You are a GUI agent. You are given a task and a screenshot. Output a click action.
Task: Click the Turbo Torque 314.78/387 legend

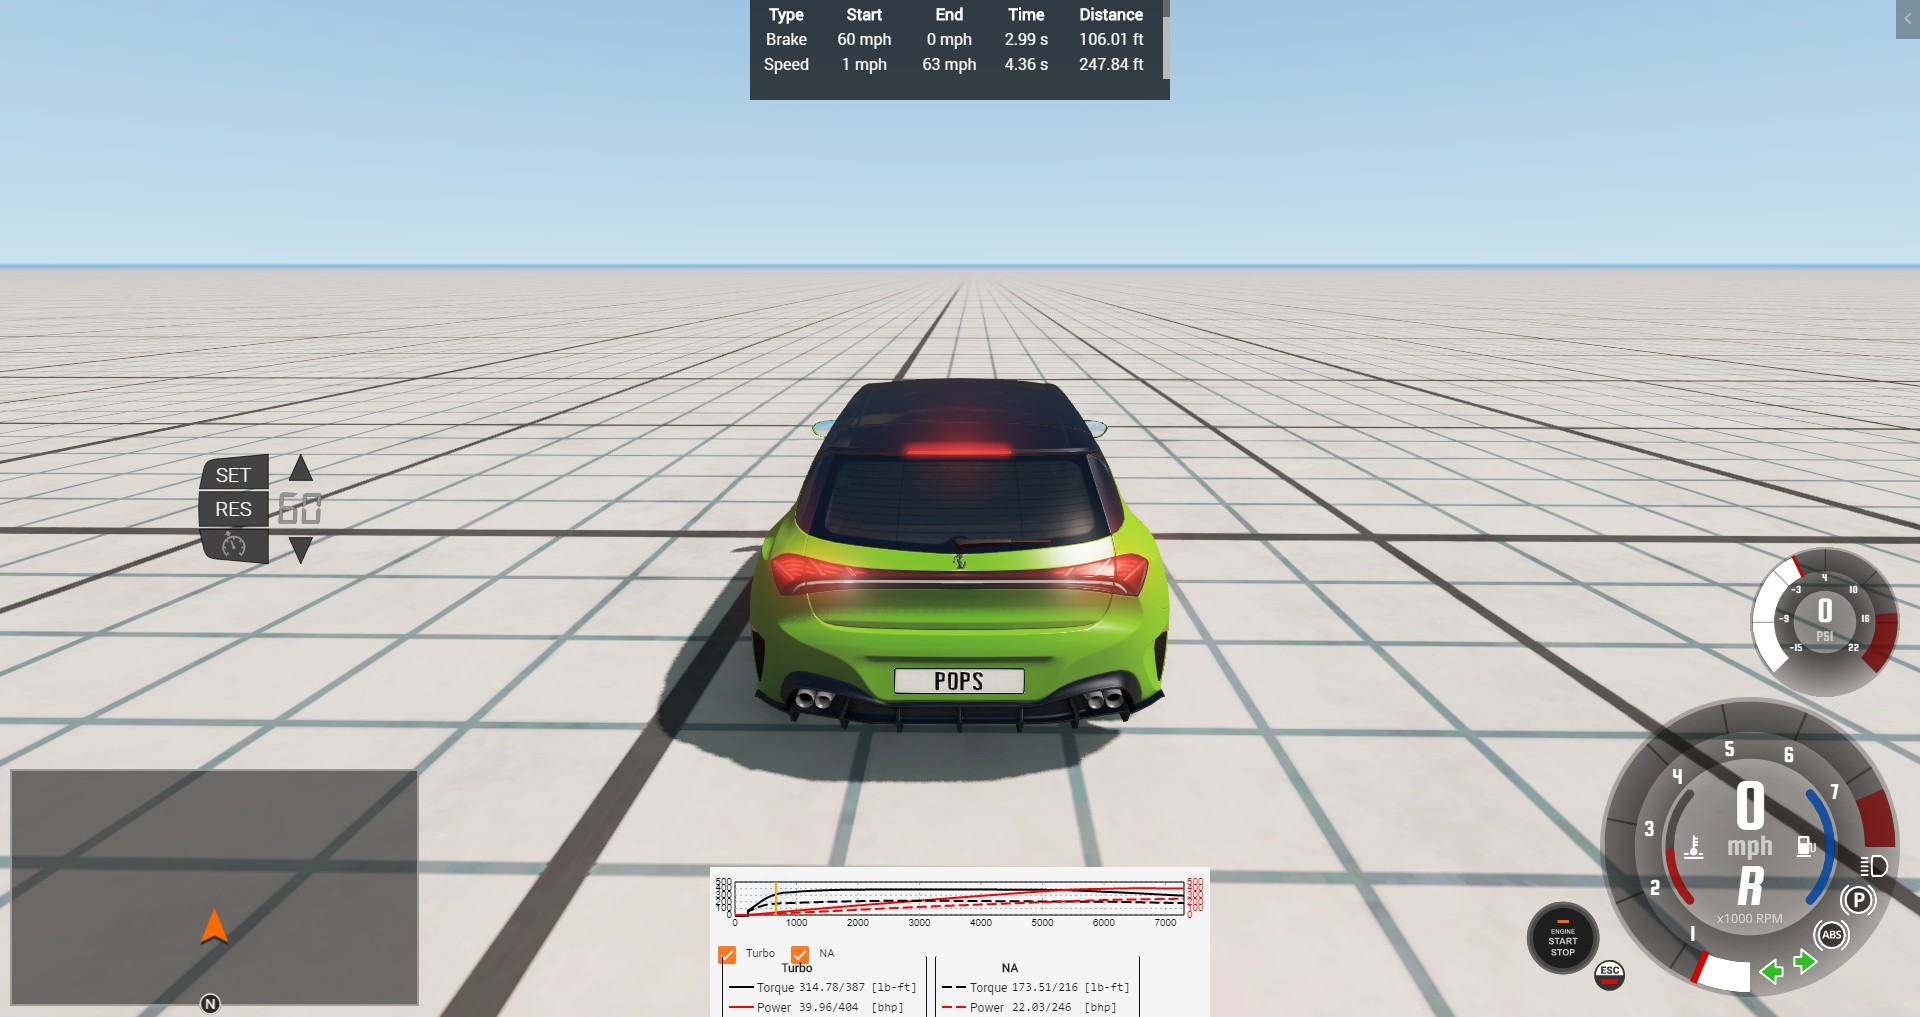point(823,987)
